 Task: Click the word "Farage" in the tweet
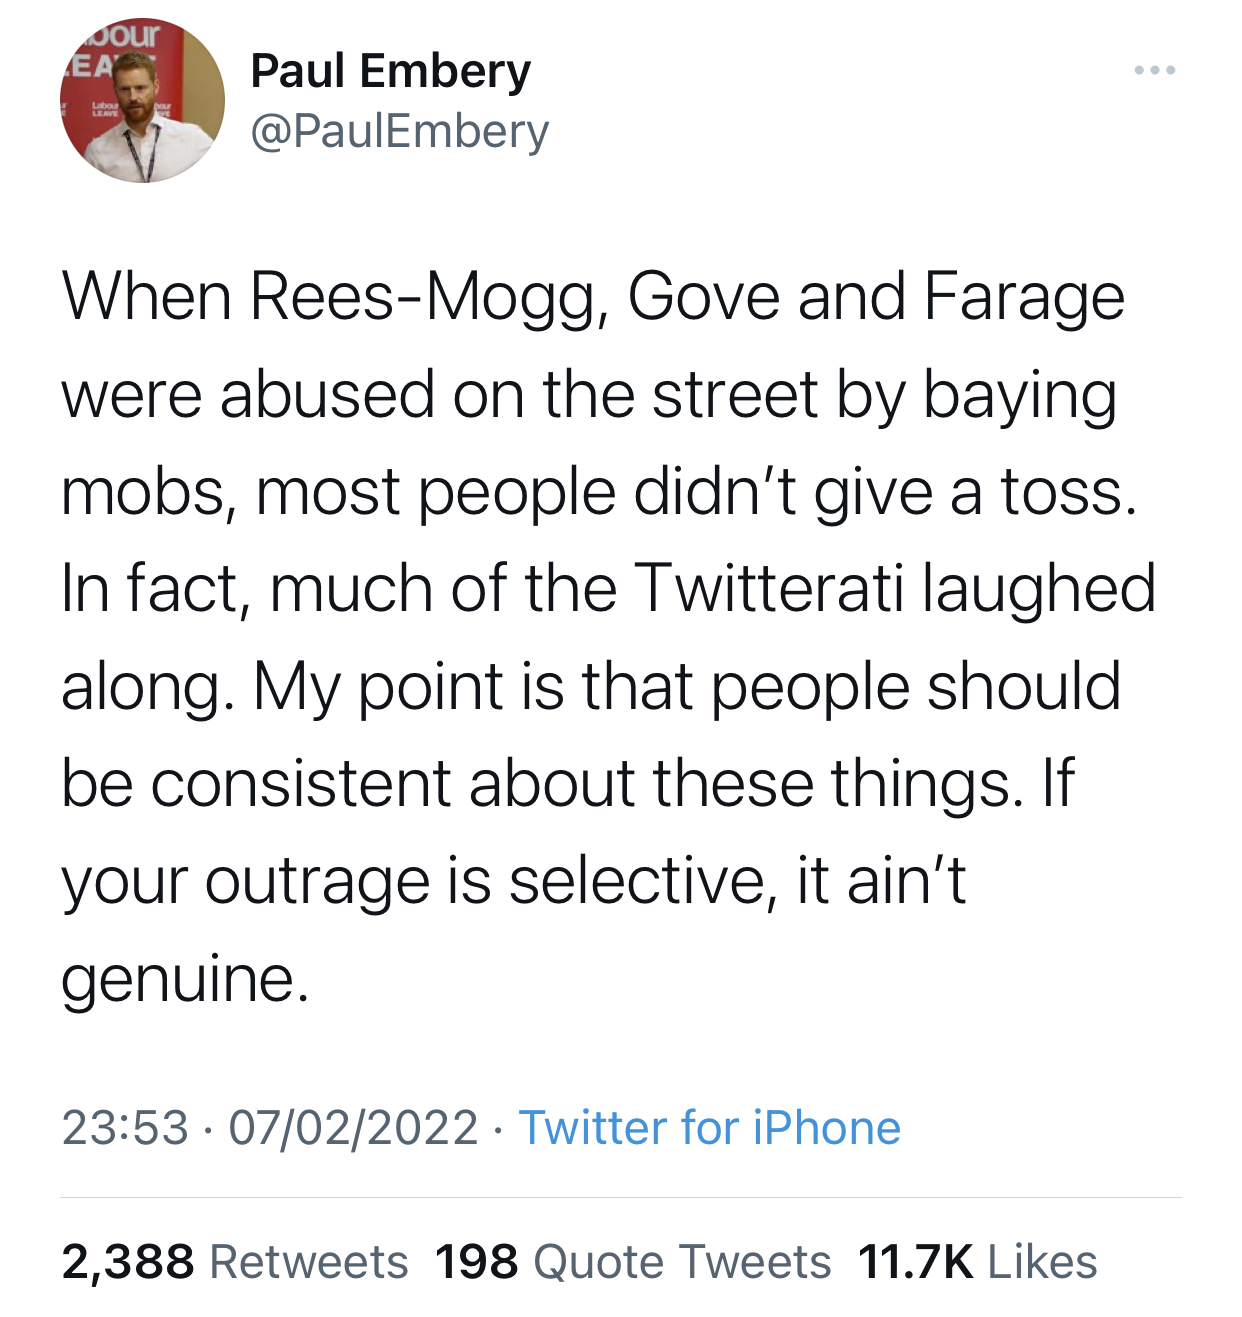click(1024, 298)
